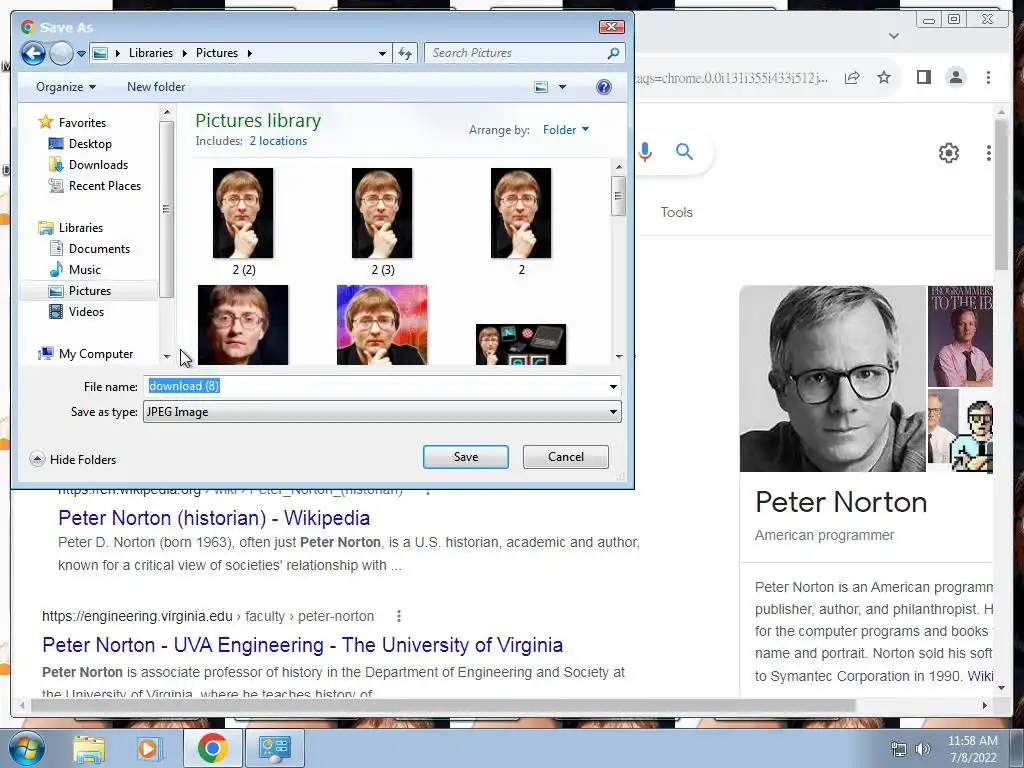Click the File name input field
This screenshot has height=768, width=1024.
tap(376, 386)
